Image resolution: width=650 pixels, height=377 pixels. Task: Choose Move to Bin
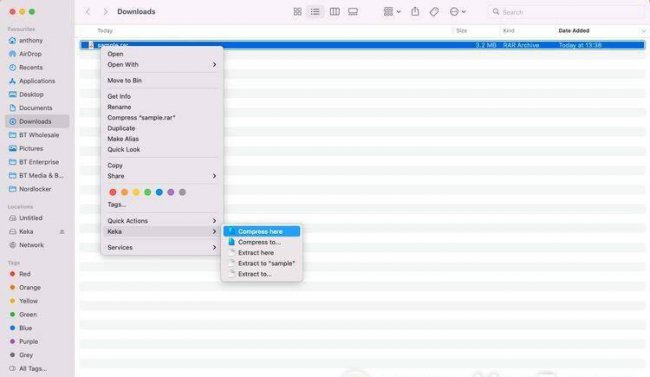(x=162, y=80)
